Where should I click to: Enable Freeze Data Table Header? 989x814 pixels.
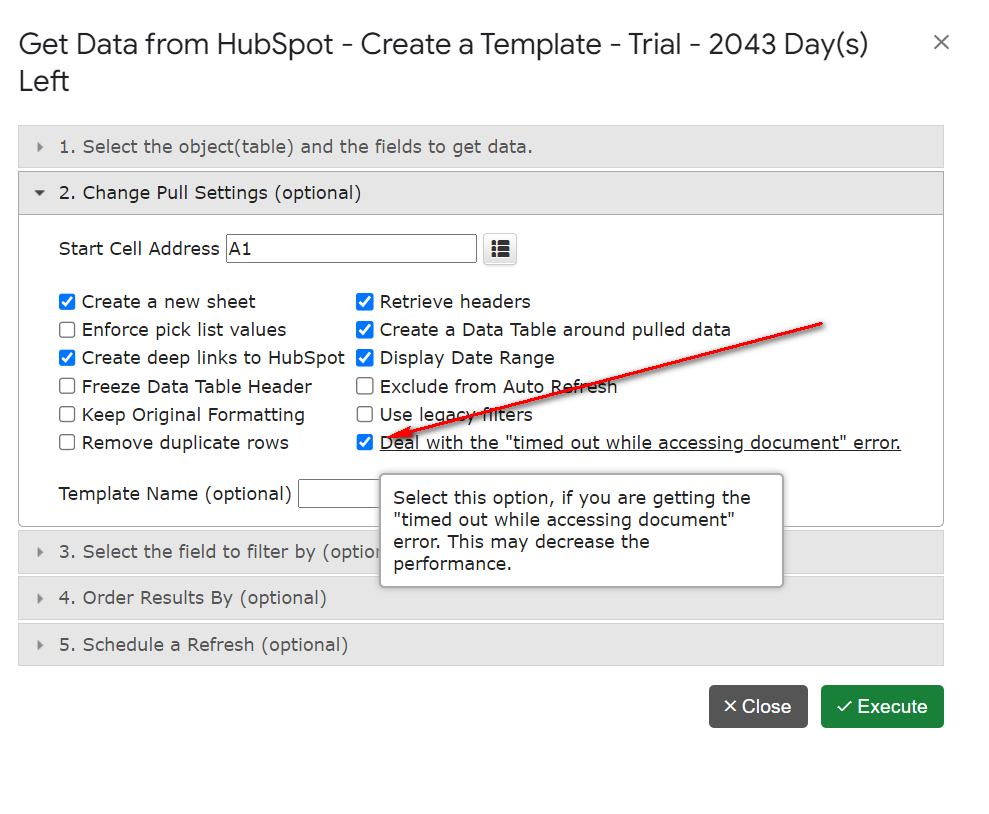67,386
